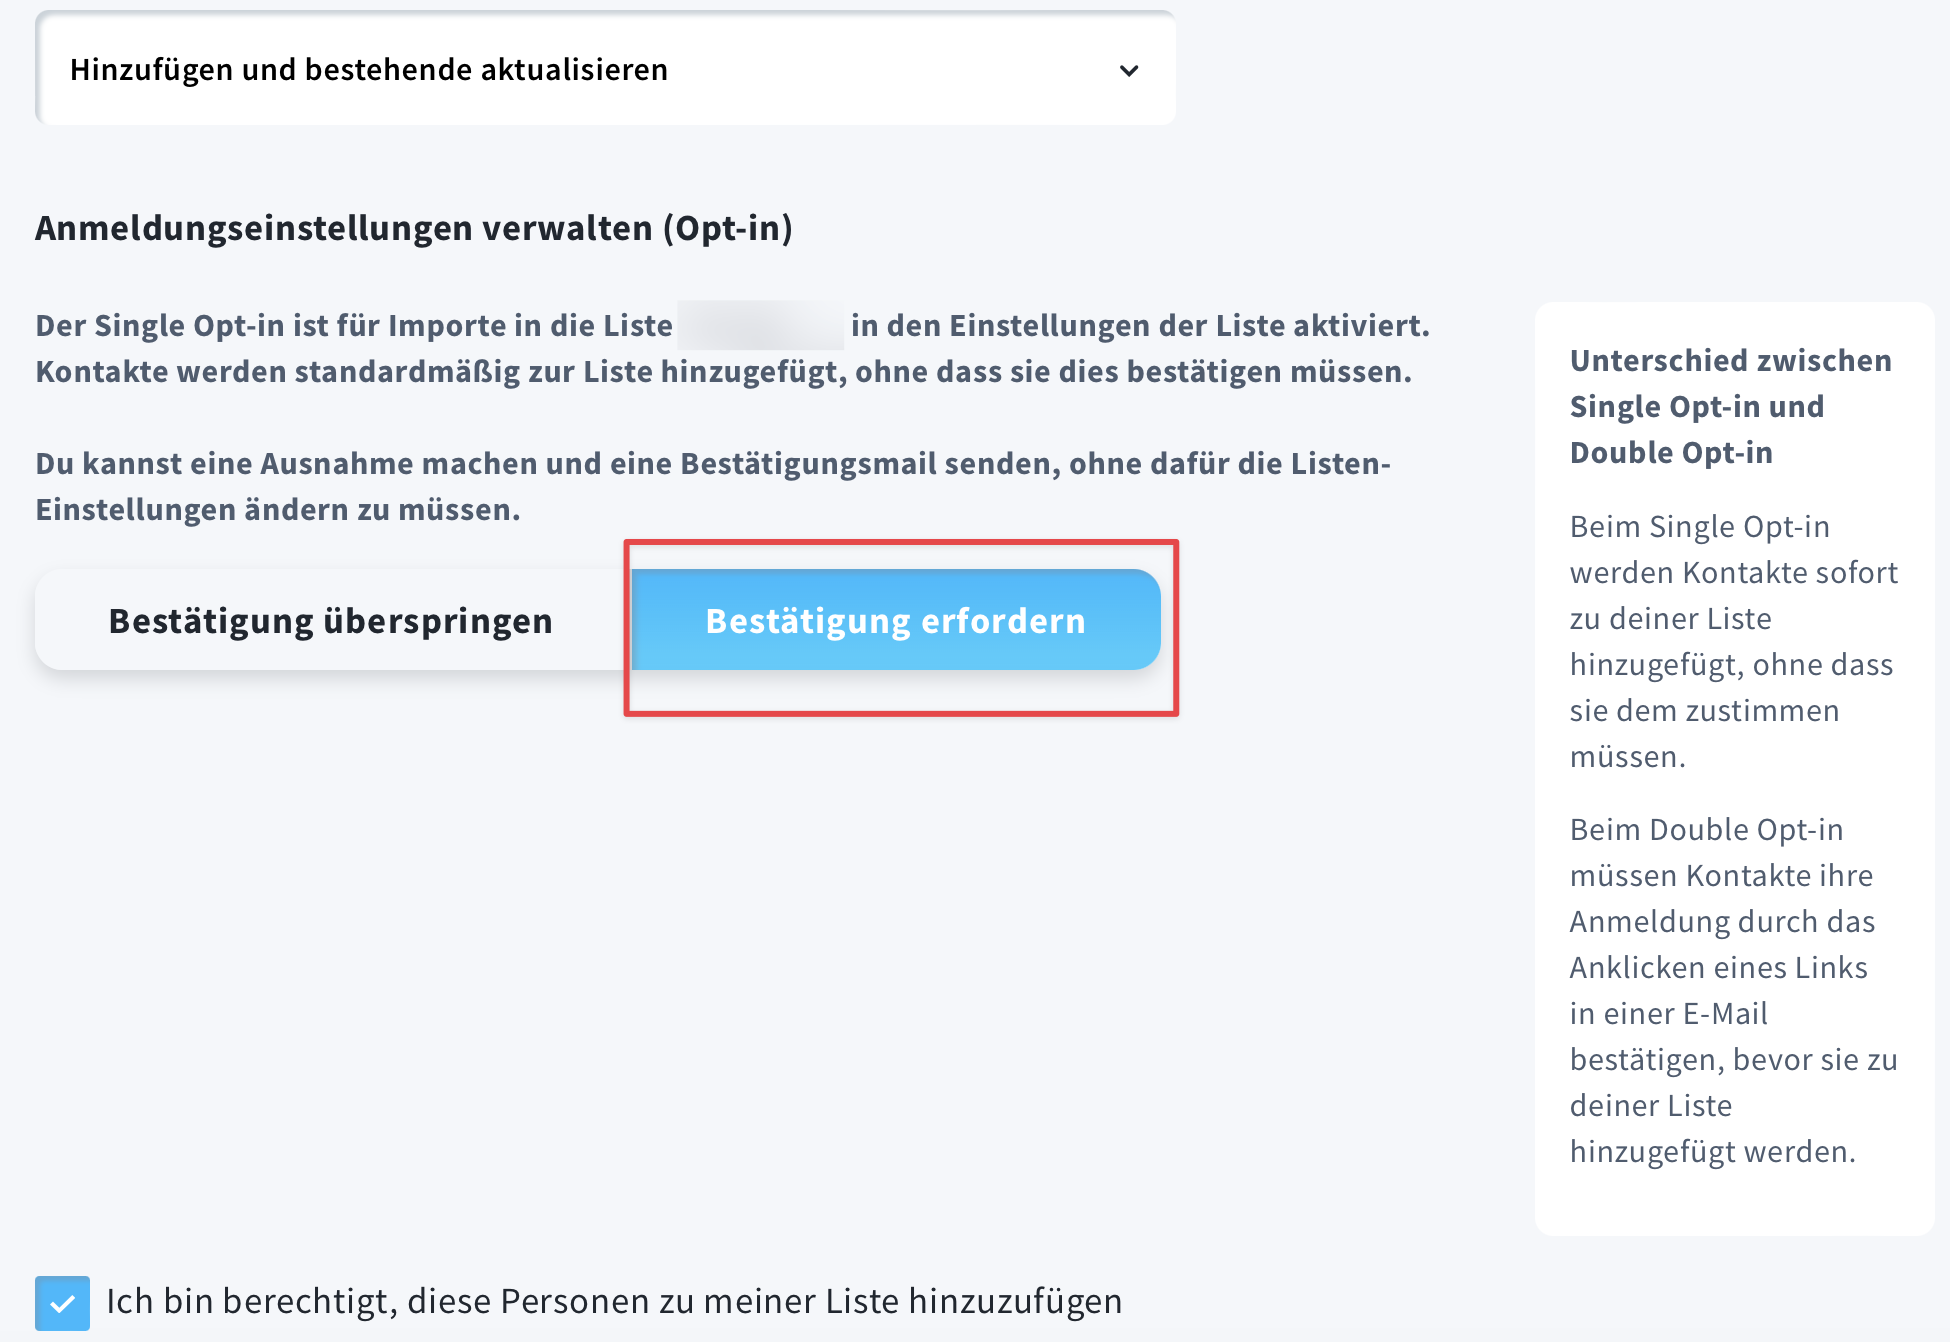Click the dropdown chevron arrow
Image resolution: width=1950 pixels, height=1342 pixels.
pyautogui.click(x=1129, y=70)
